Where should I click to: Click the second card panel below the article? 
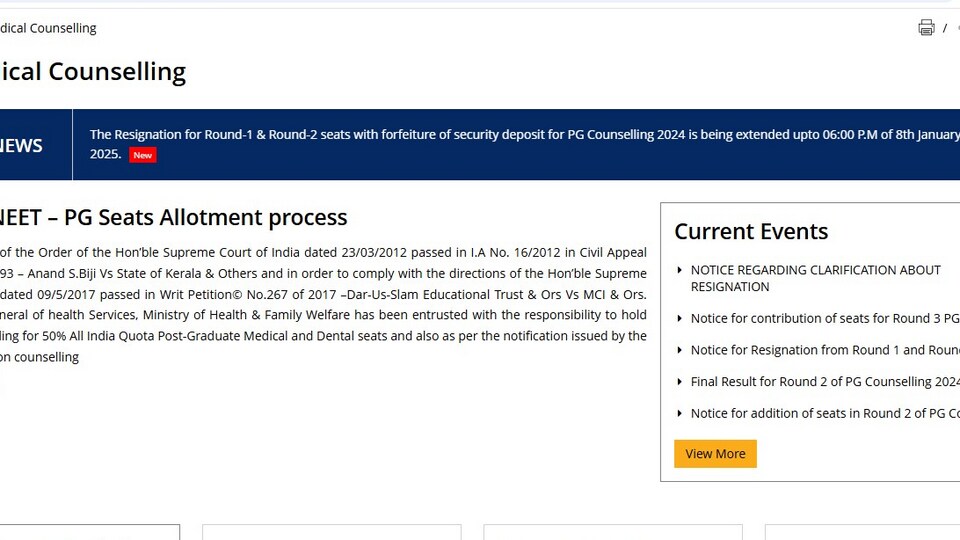pos(331,532)
